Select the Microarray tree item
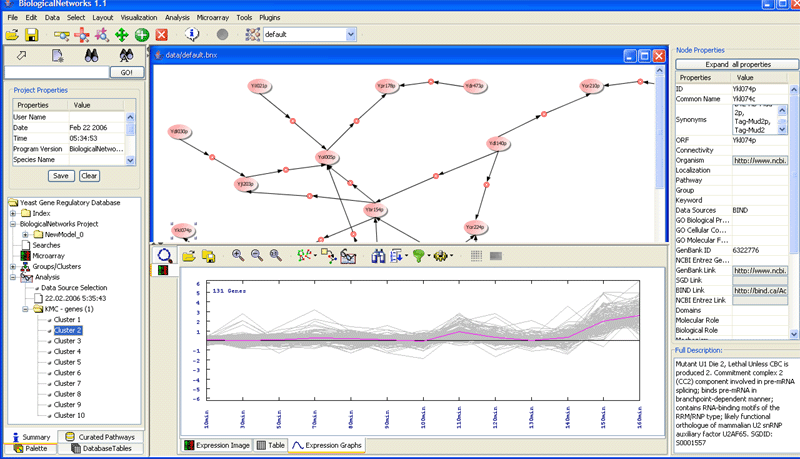800x459 pixels. click(x=48, y=256)
